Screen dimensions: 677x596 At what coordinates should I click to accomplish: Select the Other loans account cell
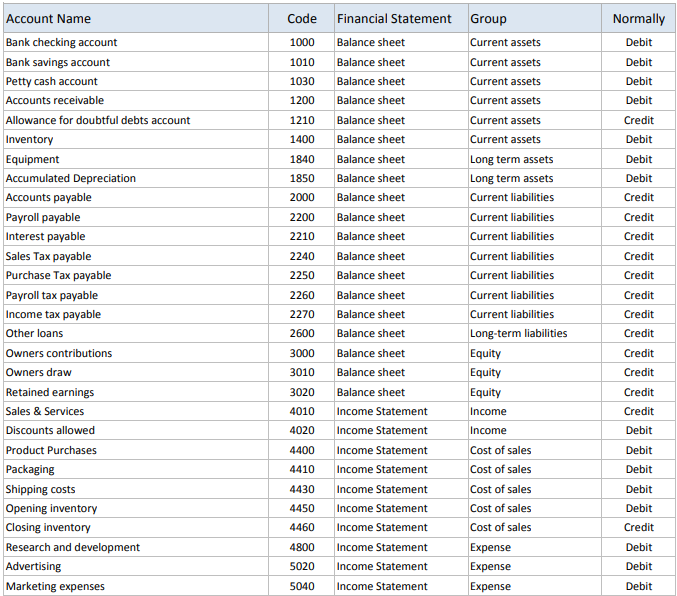coord(136,333)
